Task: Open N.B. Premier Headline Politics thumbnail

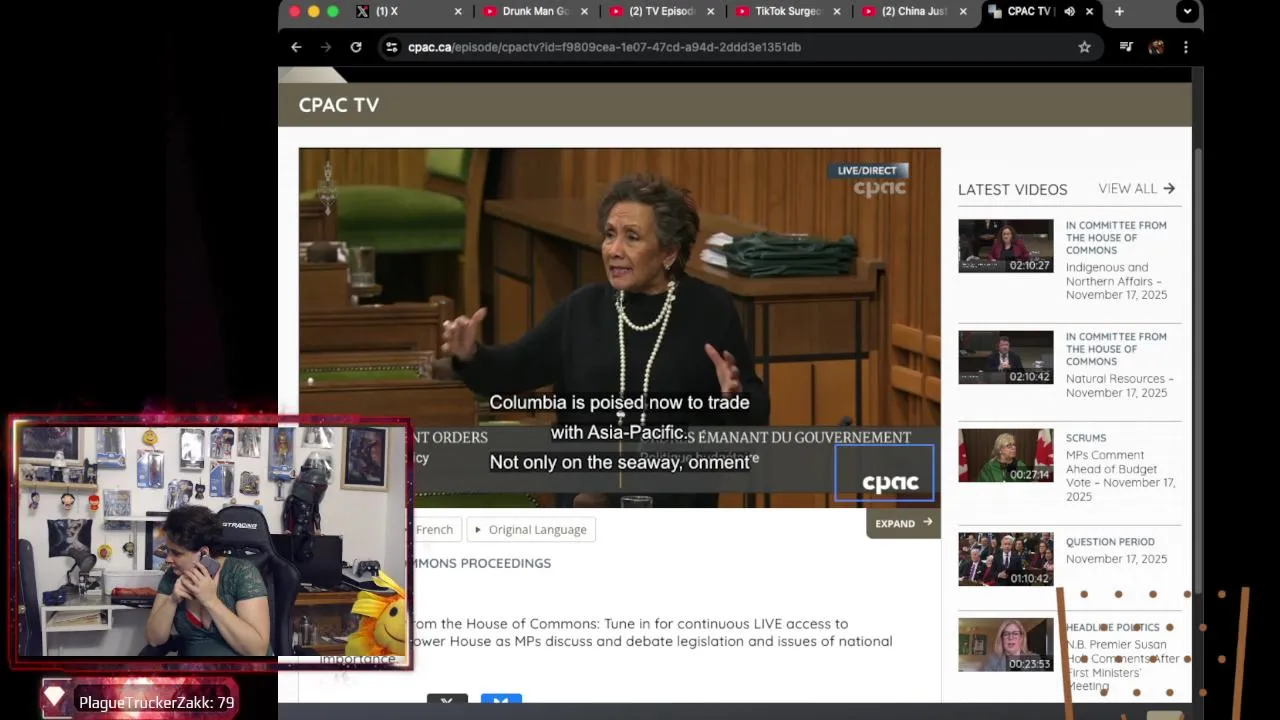Action: 1005,645
